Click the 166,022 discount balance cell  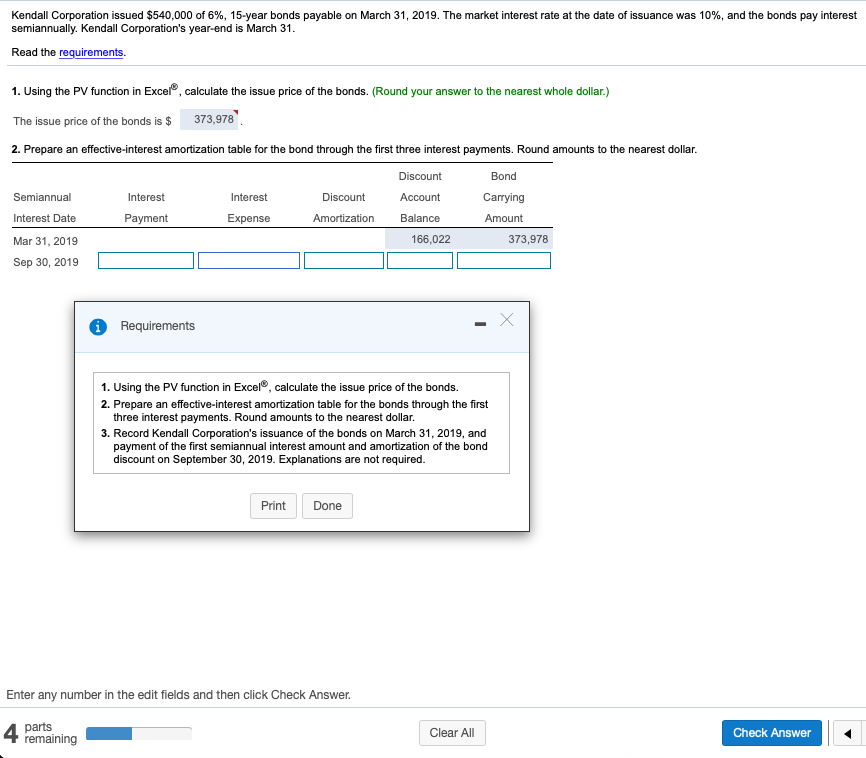click(420, 239)
